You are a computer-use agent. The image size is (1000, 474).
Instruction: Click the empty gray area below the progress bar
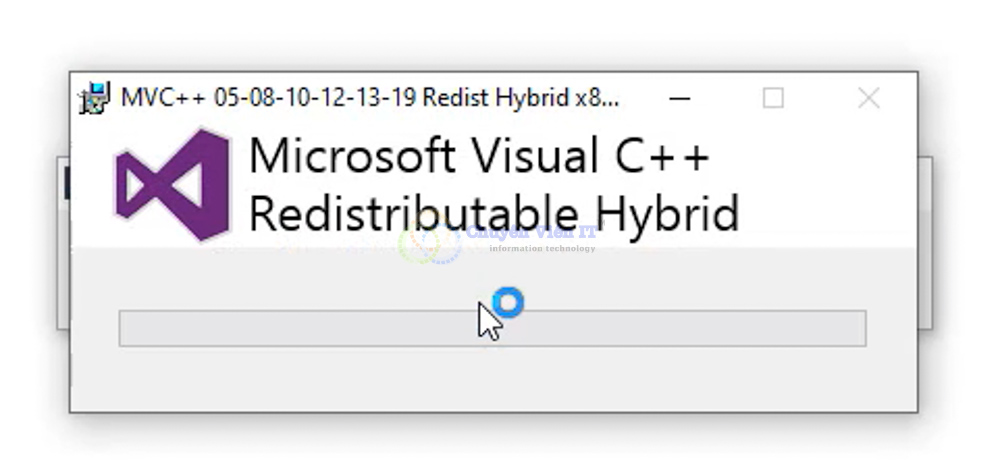tap(492, 380)
